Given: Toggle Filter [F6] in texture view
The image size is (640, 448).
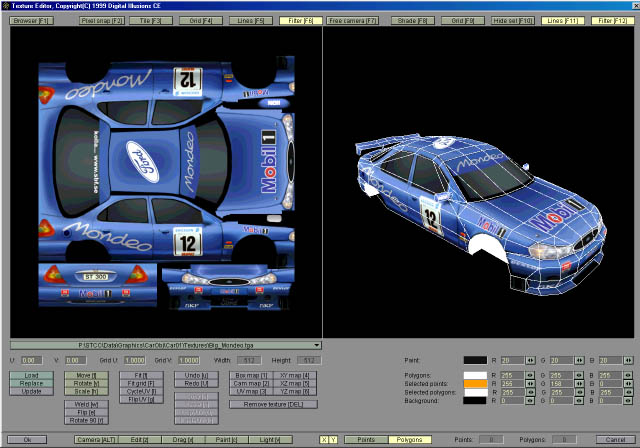Looking at the screenshot, I should tap(300, 20).
